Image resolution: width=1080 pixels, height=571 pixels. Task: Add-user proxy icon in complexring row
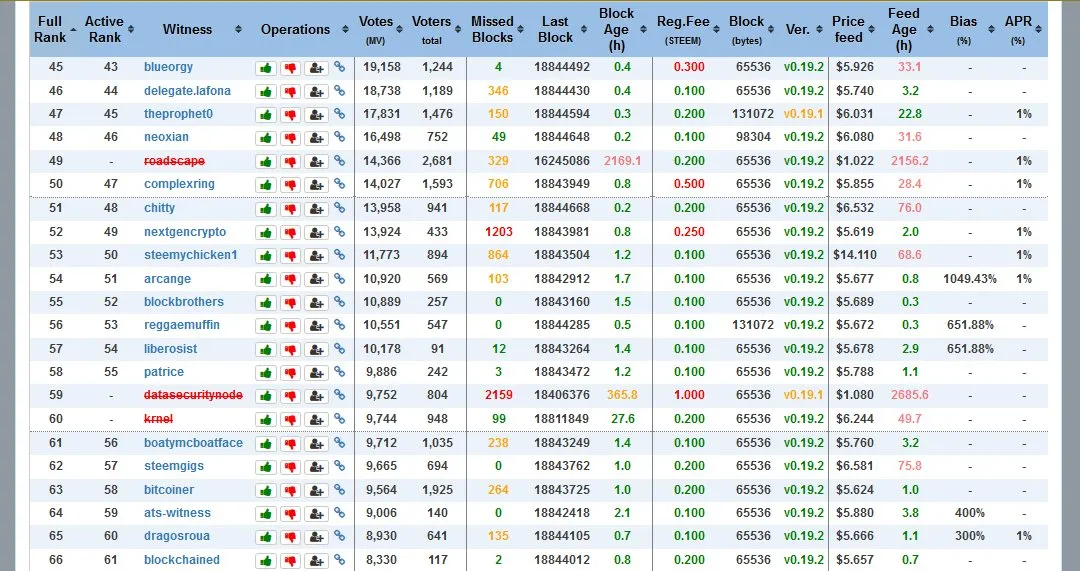point(316,185)
